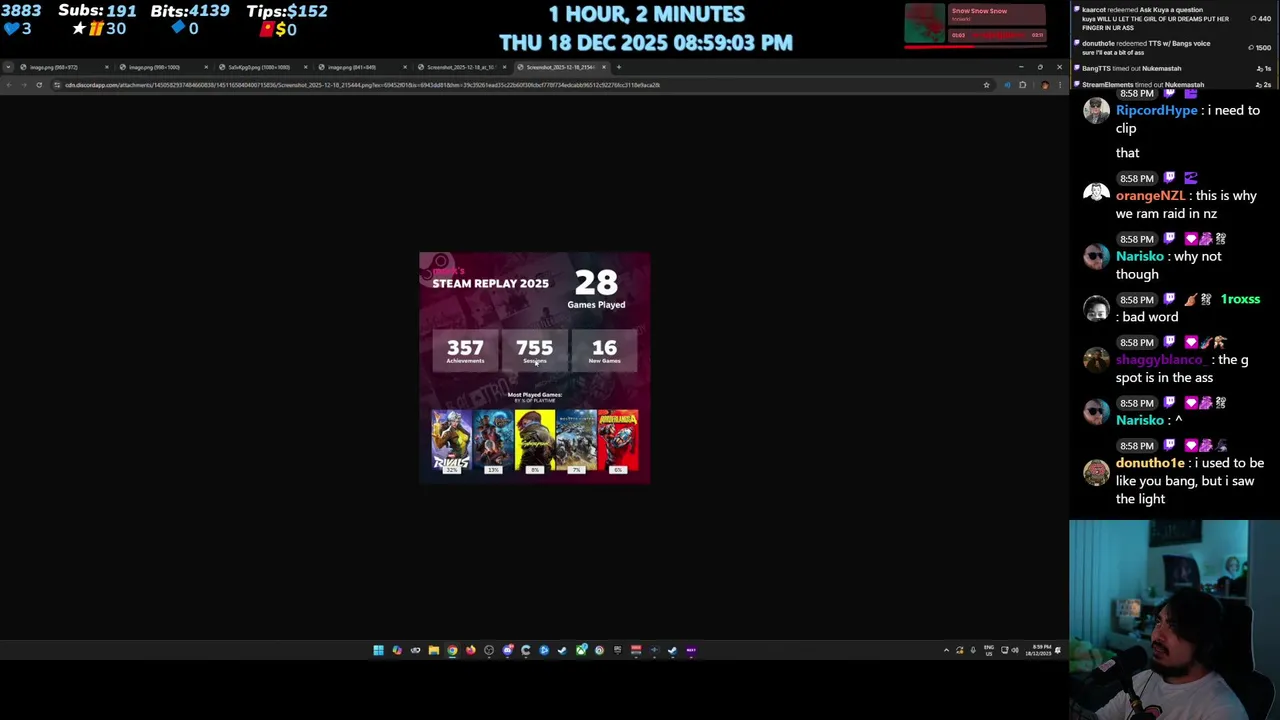This screenshot has height=720, width=1280.
Task: Open the browser extensions icon
Action: (x=1022, y=85)
